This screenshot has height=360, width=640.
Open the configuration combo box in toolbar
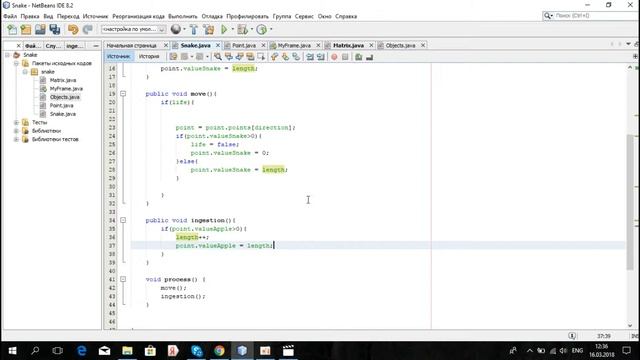133,29
